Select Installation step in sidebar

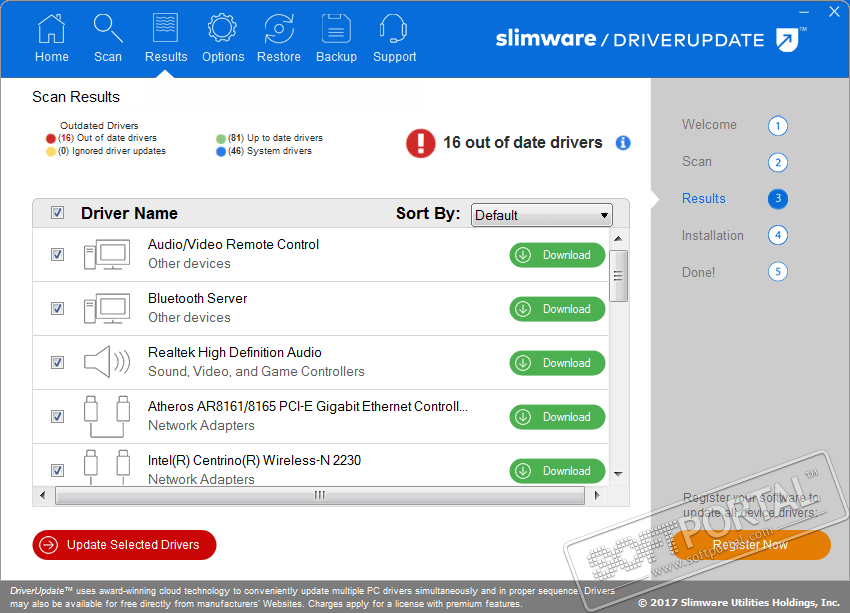(712, 235)
